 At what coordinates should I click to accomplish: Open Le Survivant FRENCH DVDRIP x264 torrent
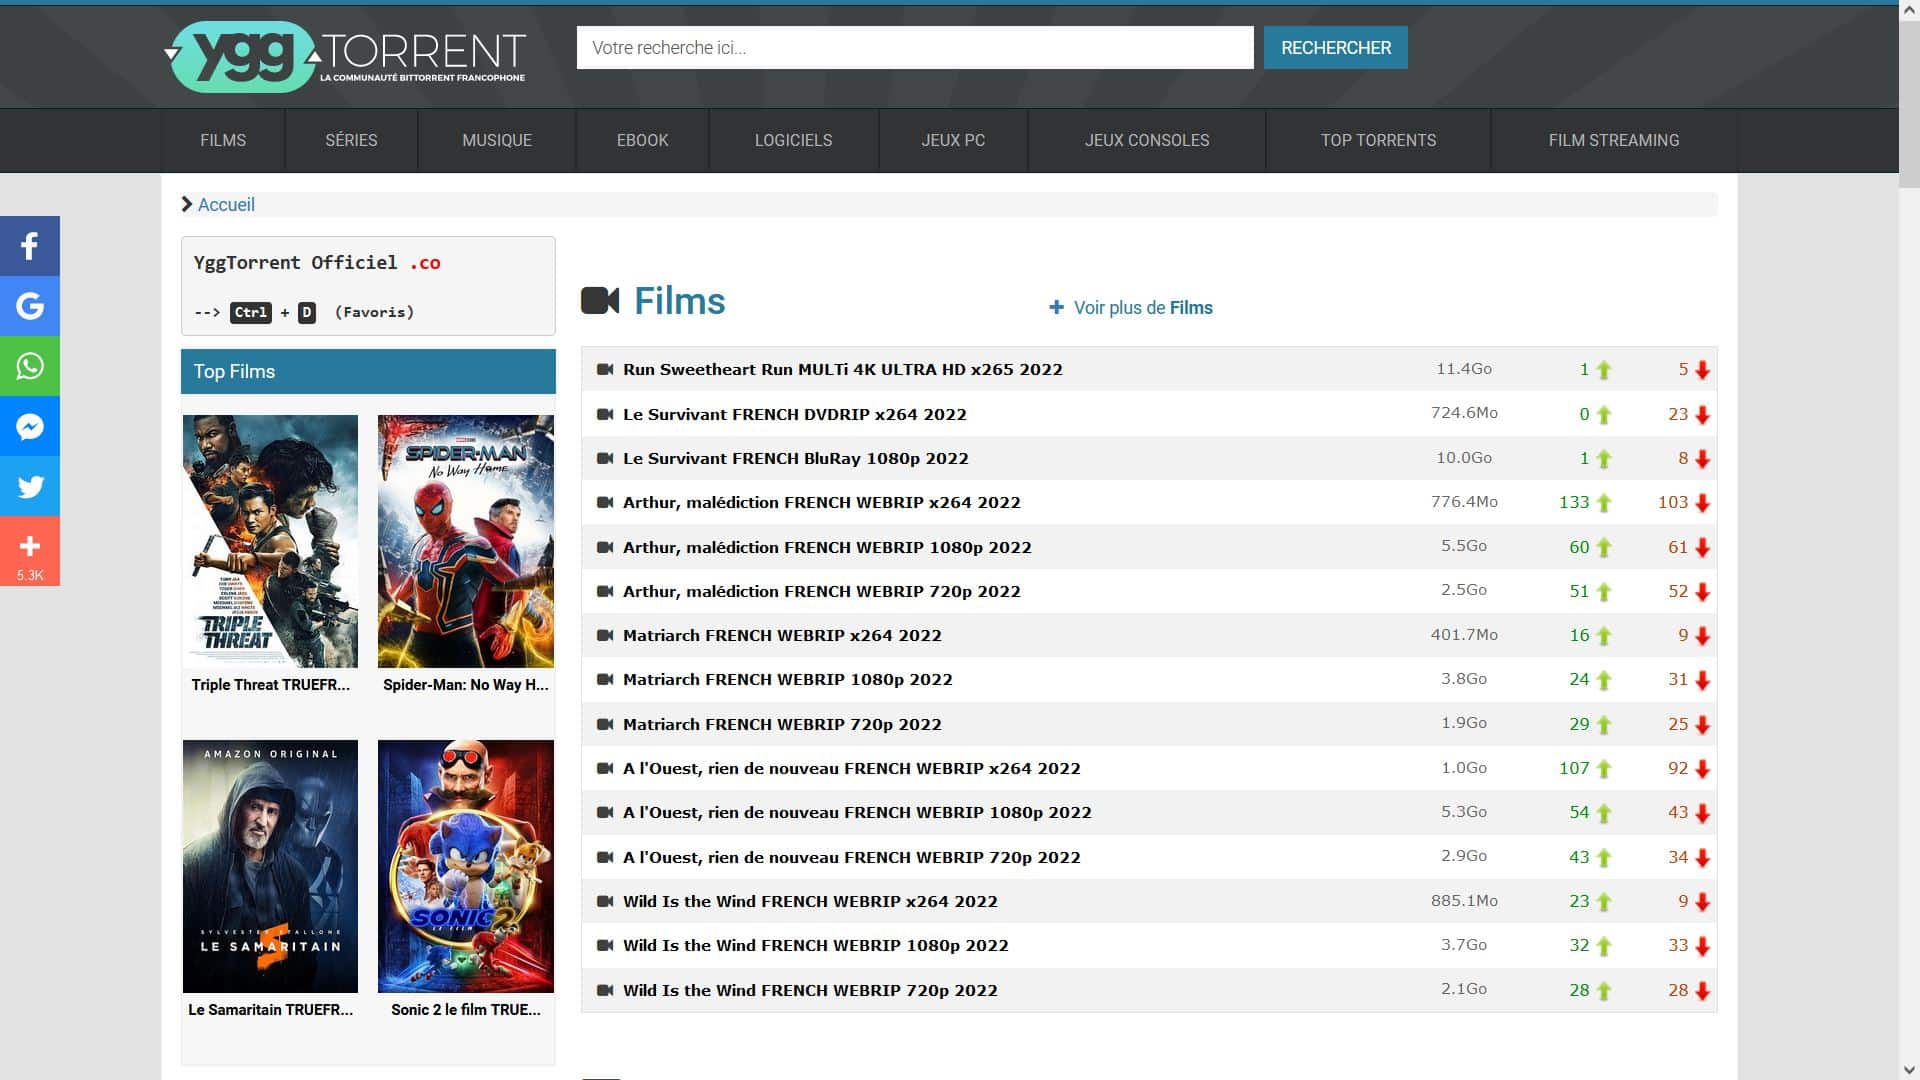[795, 414]
